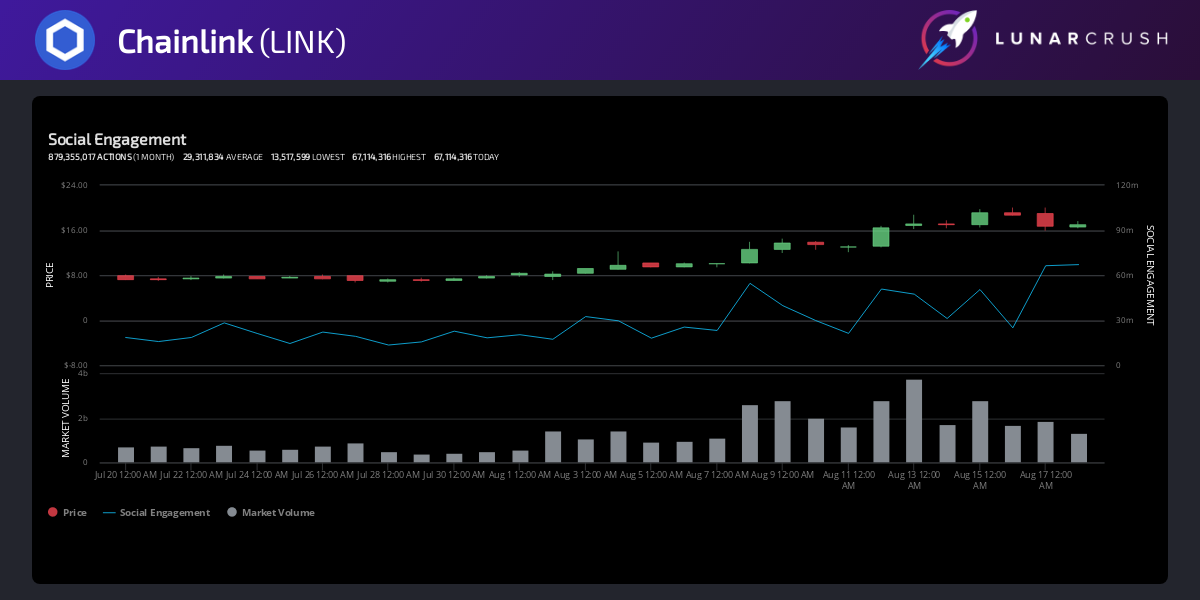Click the 60m social engagement axis label
Image resolution: width=1200 pixels, height=600 pixels.
click(x=1125, y=275)
